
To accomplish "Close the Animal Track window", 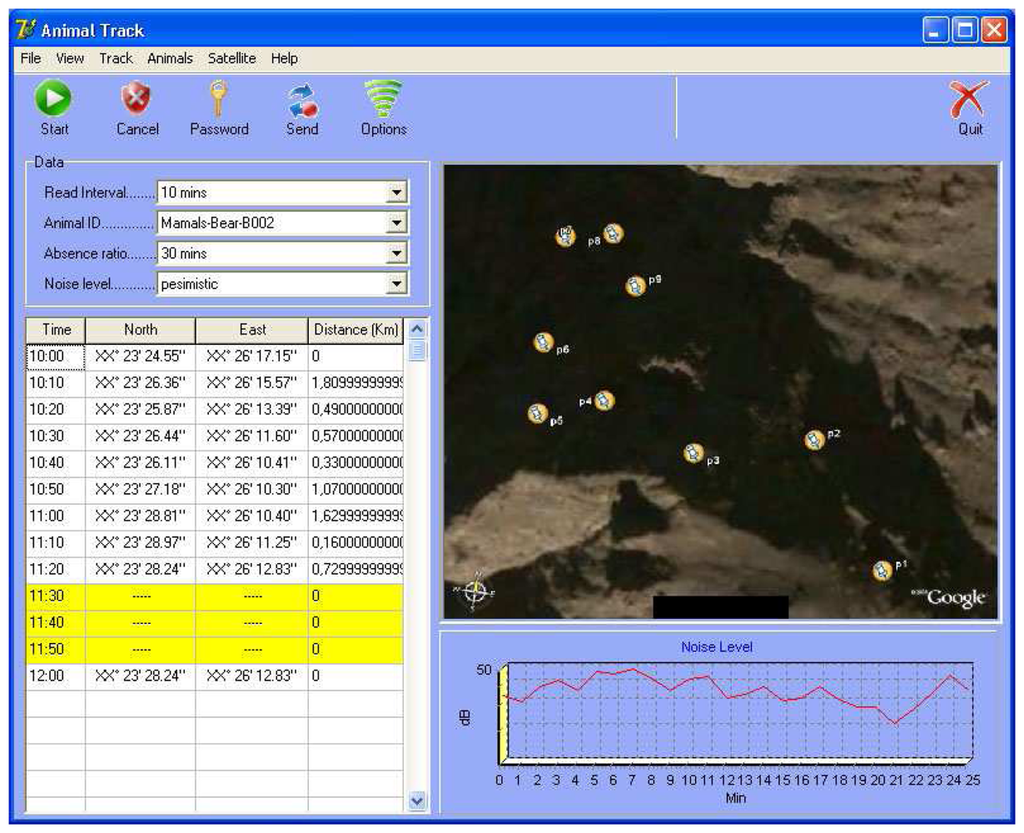I will [x=995, y=31].
